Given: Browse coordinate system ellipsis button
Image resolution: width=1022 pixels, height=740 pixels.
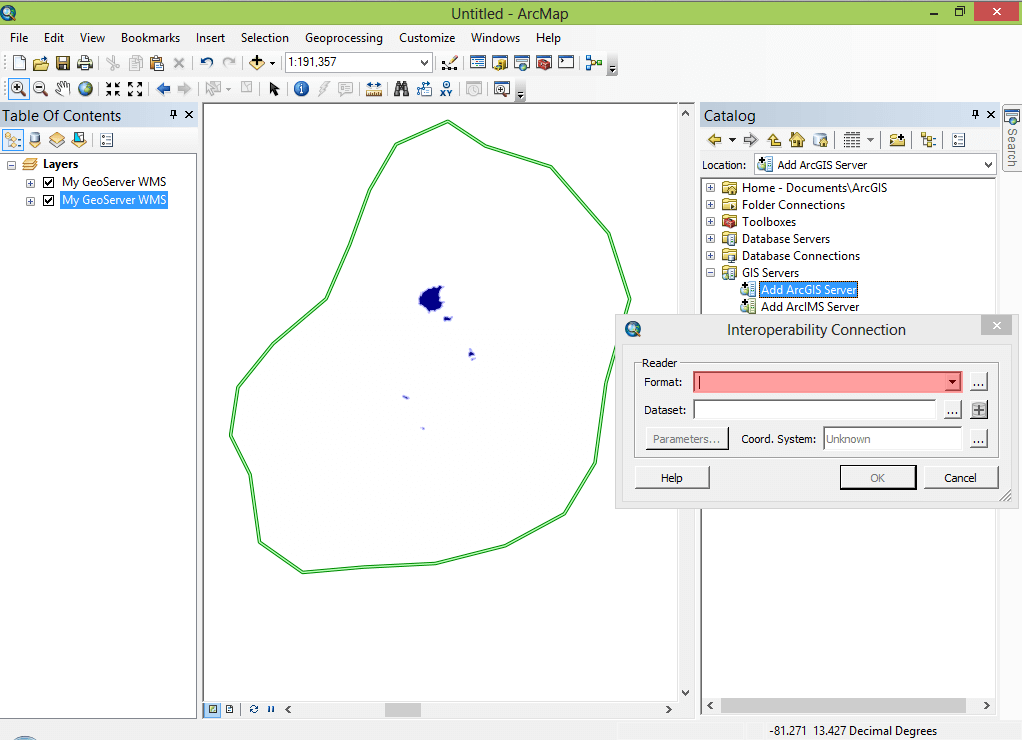Looking at the screenshot, I should click(978, 439).
